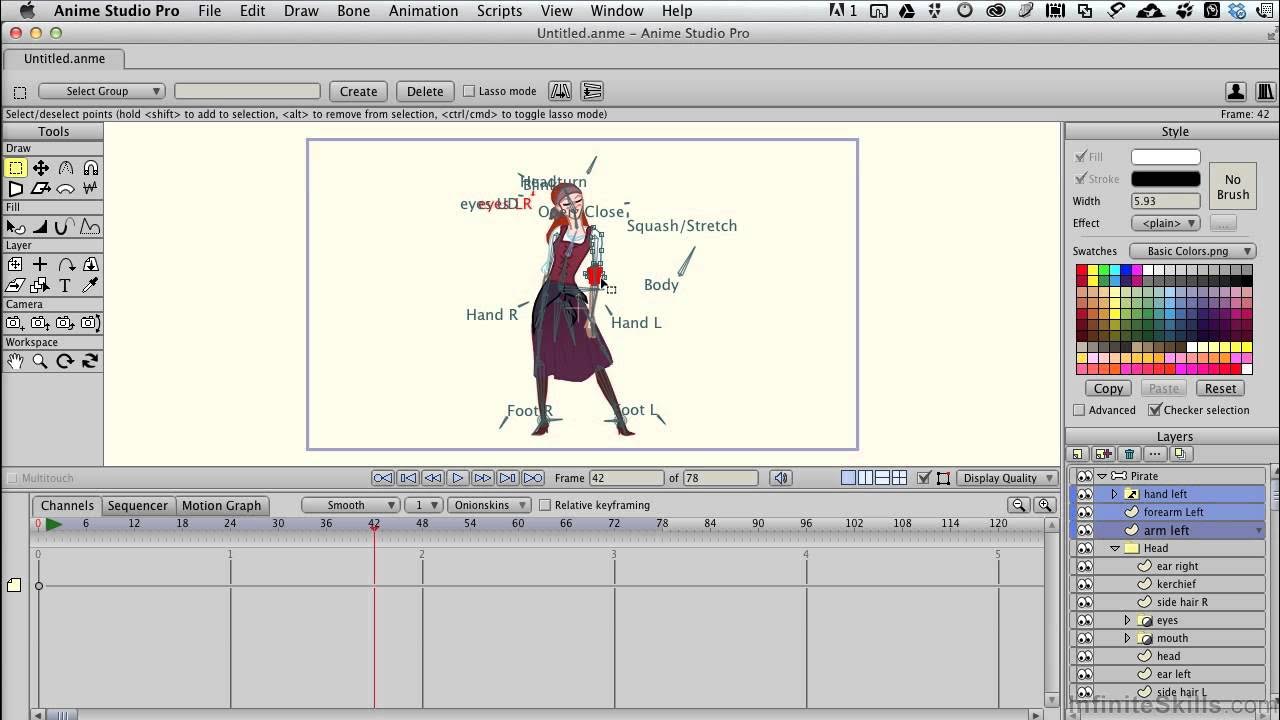Click the Create group button
The image size is (1280, 720).
point(358,91)
